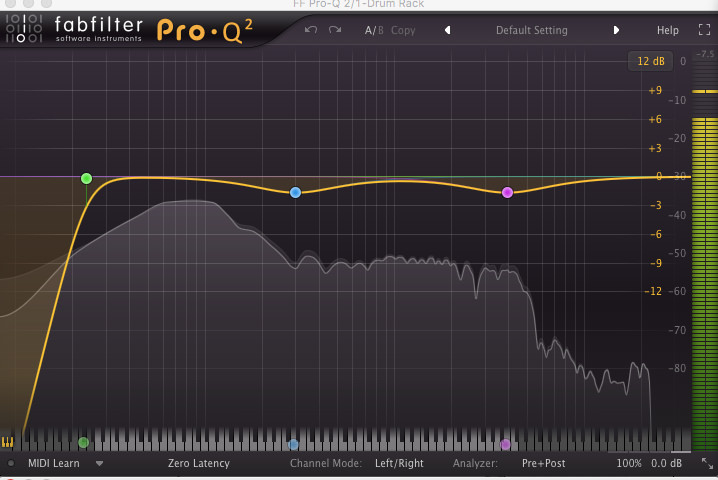Viewport: 718px width, 480px height.
Task: Click the green band marker on piano strip
Action: pyautogui.click(x=83, y=442)
